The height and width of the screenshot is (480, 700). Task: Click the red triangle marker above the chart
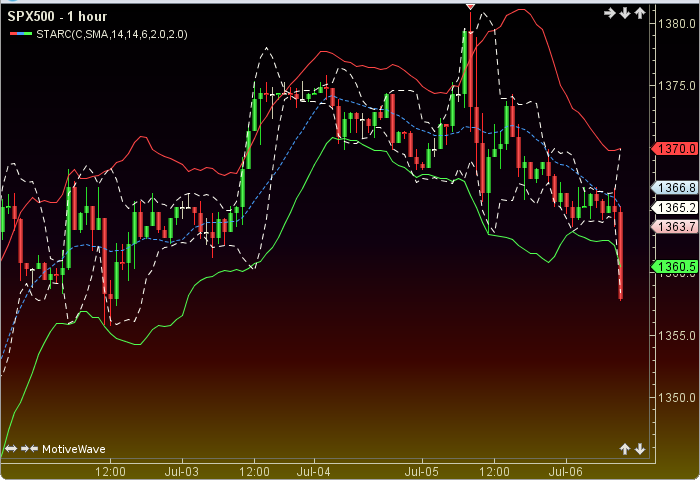click(470, 7)
